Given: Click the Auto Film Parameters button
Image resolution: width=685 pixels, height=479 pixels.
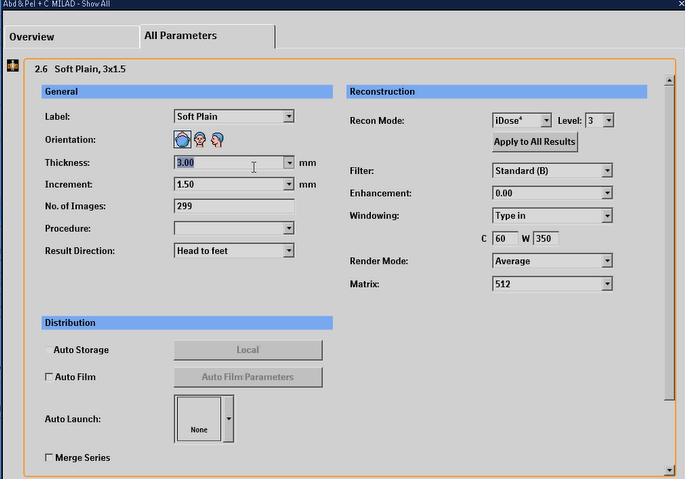Looking at the screenshot, I should (248, 377).
